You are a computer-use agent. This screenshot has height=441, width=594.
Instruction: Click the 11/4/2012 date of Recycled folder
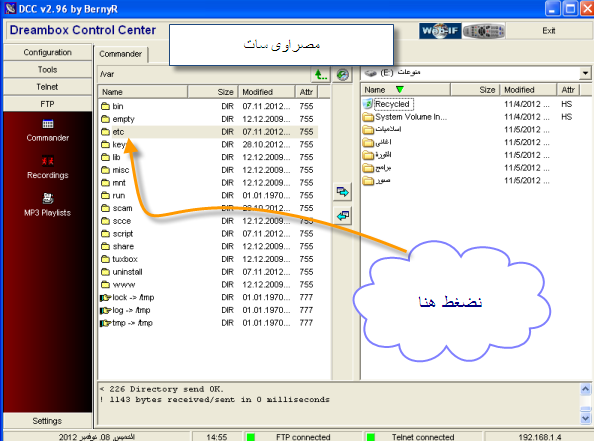point(527,104)
